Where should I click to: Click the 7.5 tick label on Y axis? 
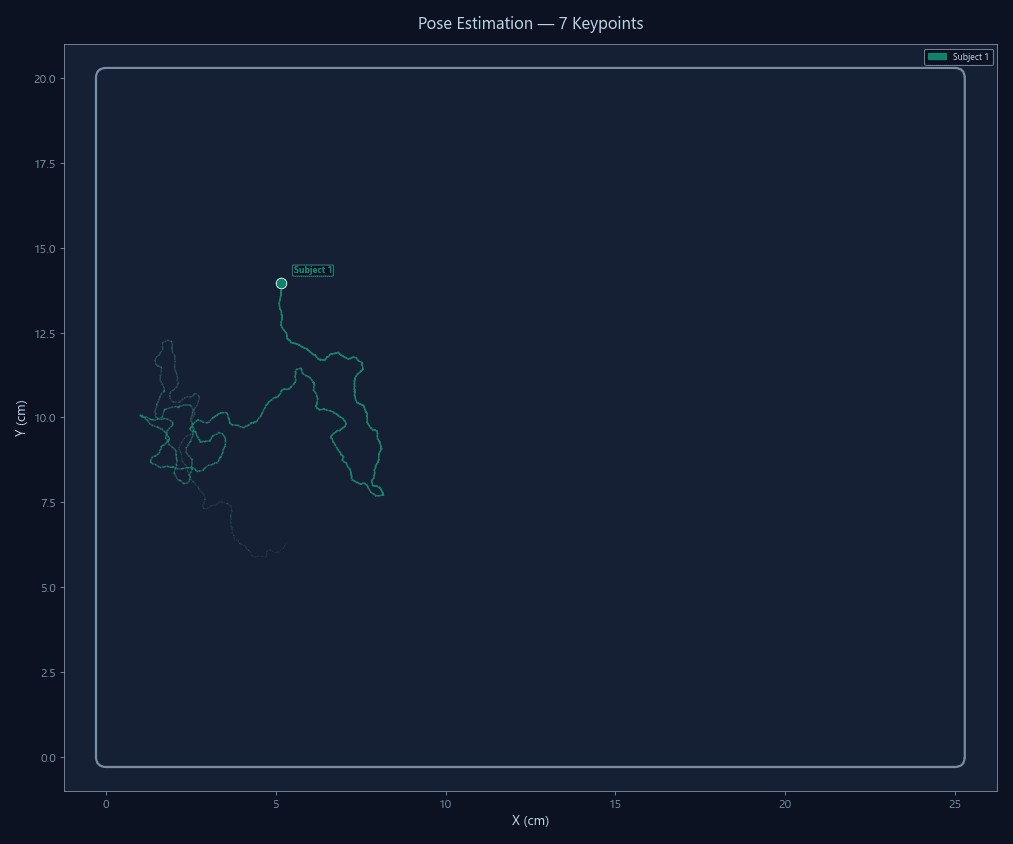[44, 503]
